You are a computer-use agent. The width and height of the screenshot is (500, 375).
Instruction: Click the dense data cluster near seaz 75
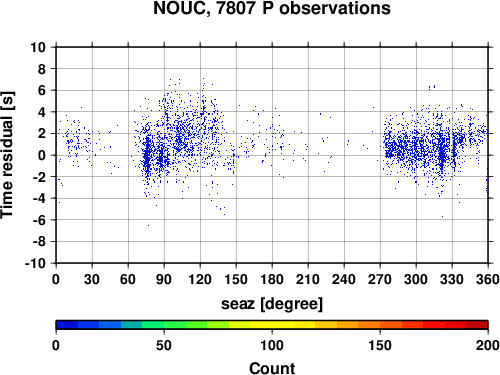147,157
